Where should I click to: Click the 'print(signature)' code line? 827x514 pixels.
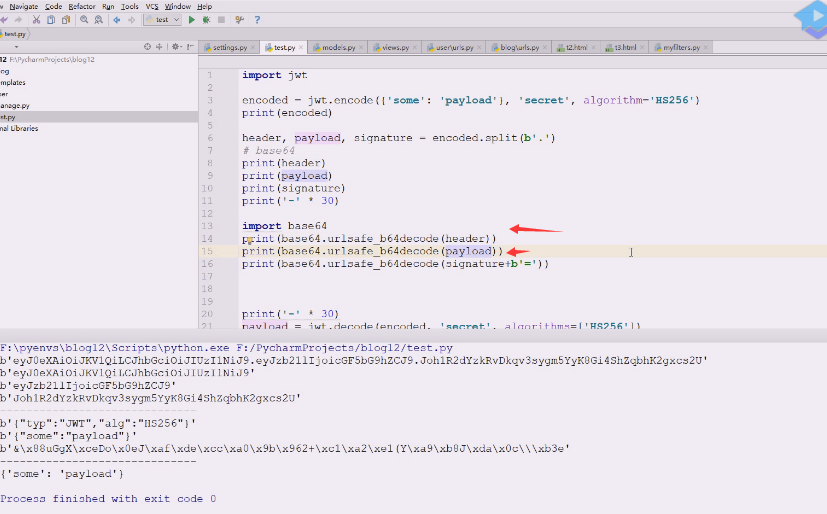[x=293, y=189]
